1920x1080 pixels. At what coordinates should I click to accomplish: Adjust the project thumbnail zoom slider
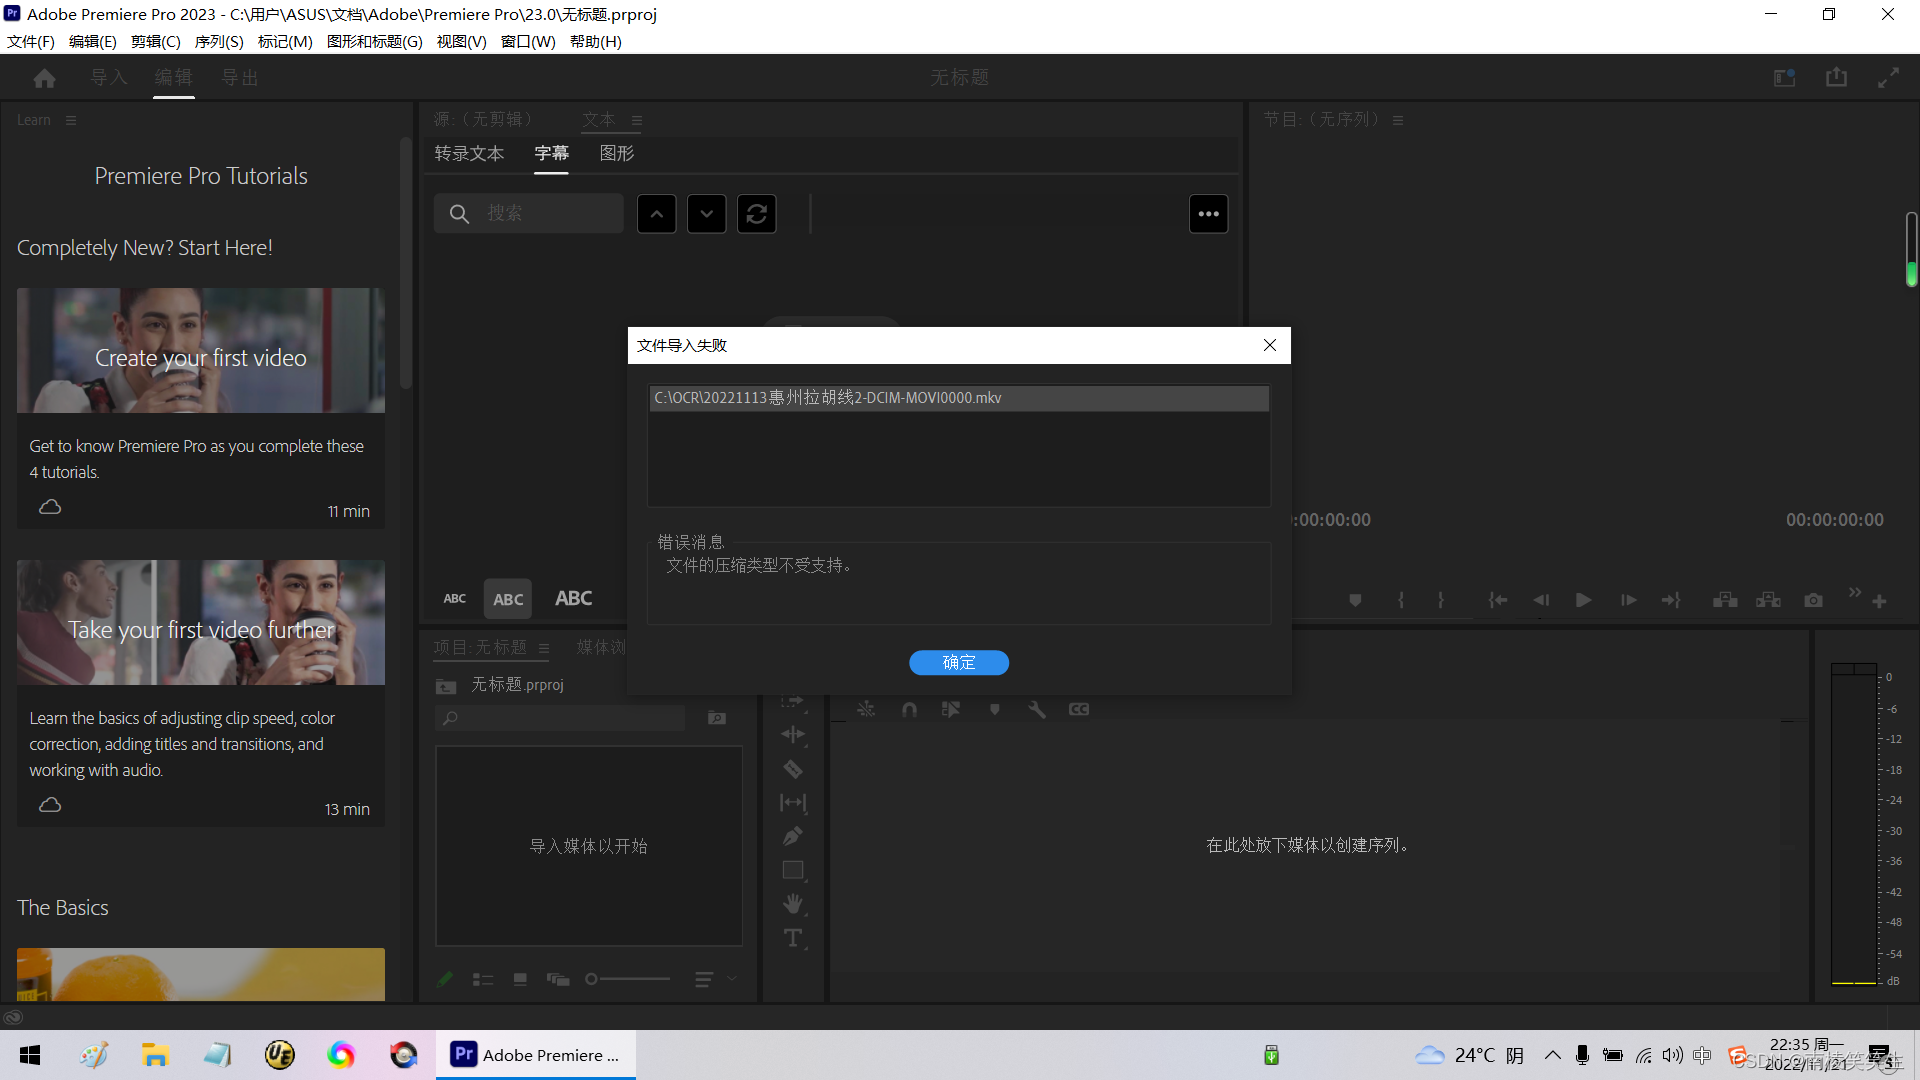(x=629, y=979)
